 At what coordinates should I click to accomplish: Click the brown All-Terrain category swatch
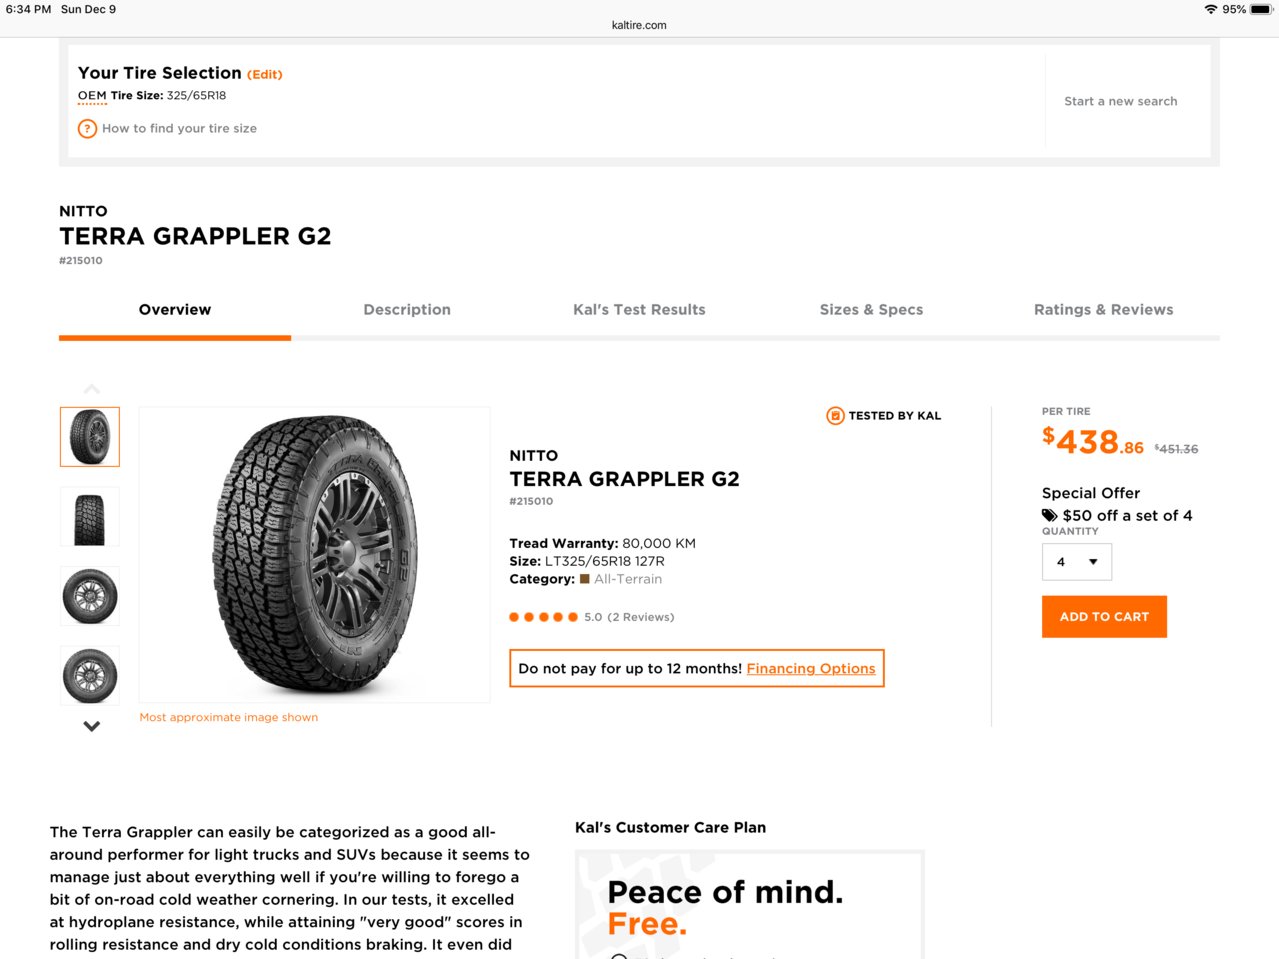coord(585,579)
